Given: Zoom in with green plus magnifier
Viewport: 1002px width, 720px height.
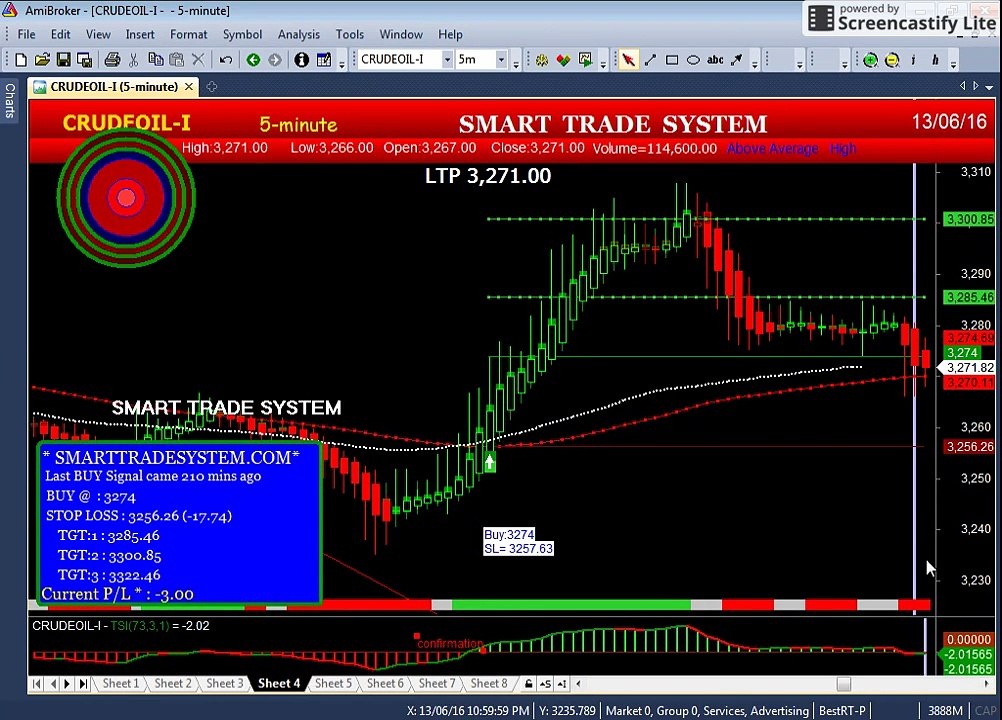Looking at the screenshot, I should click(x=870, y=60).
